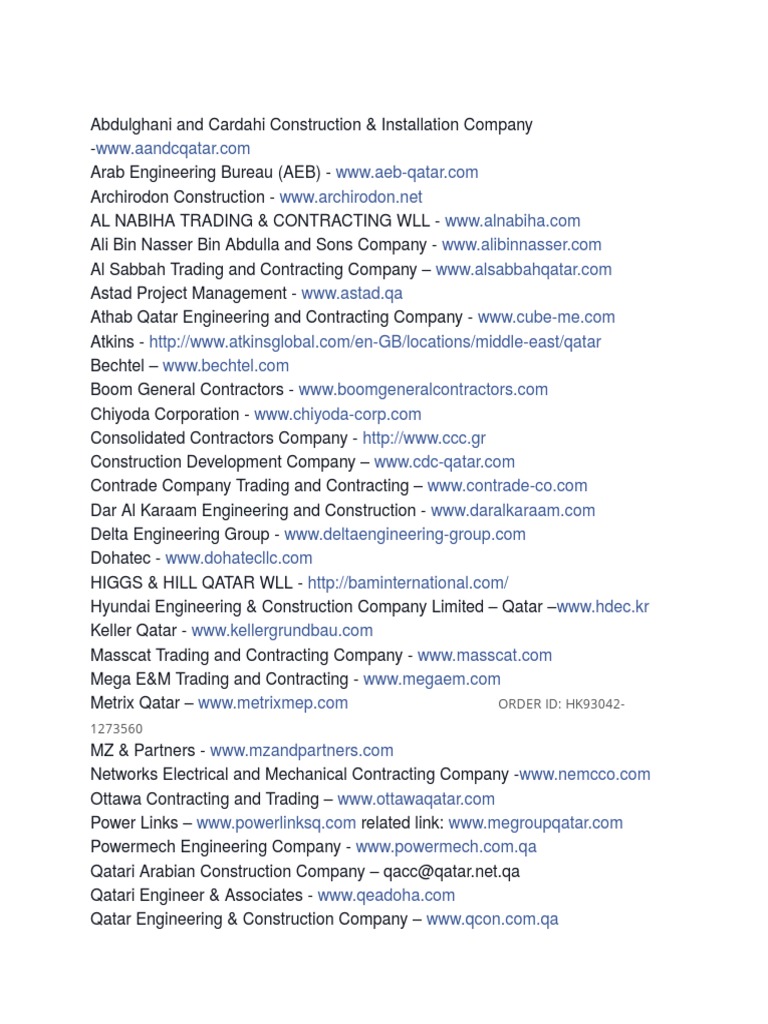Open the www.aandcqatar.com link
Screen dimensions: 768x1024
pos(173,149)
